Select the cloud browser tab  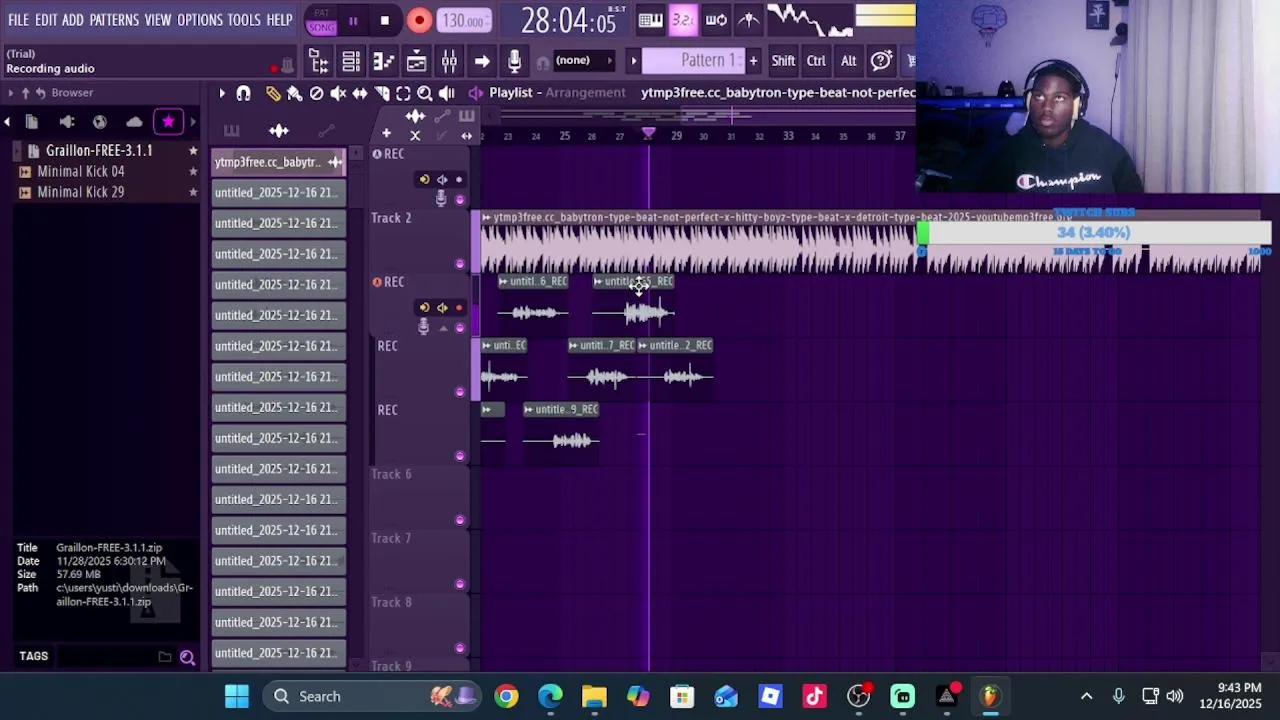click(134, 122)
